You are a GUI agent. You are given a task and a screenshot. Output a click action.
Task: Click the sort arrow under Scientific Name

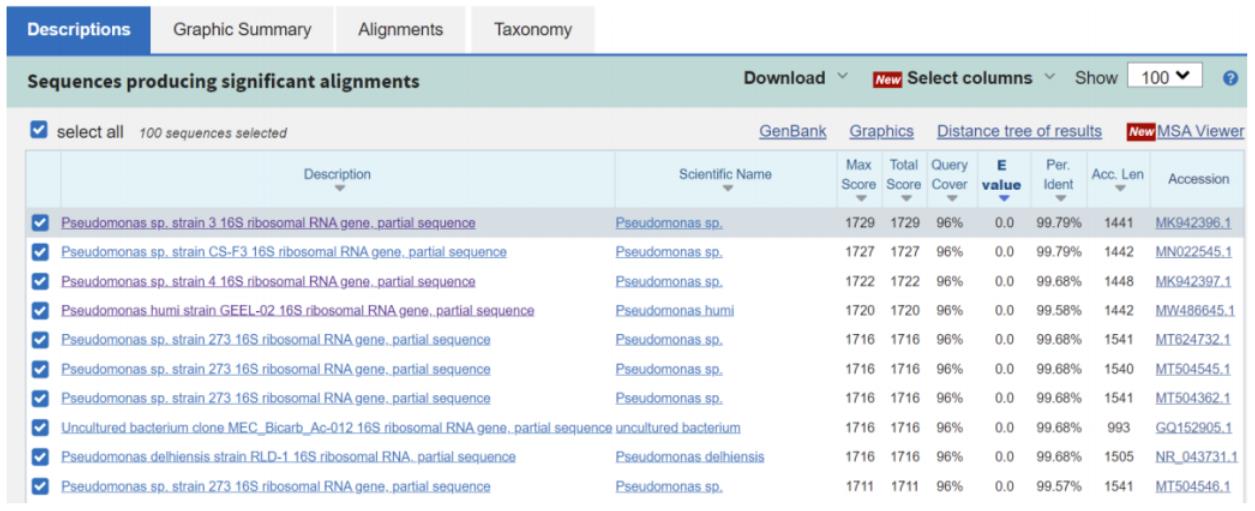click(x=726, y=188)
